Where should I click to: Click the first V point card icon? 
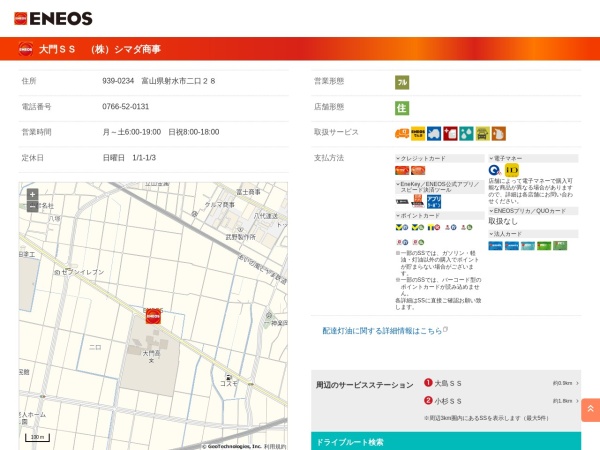[x=402, y=227]
